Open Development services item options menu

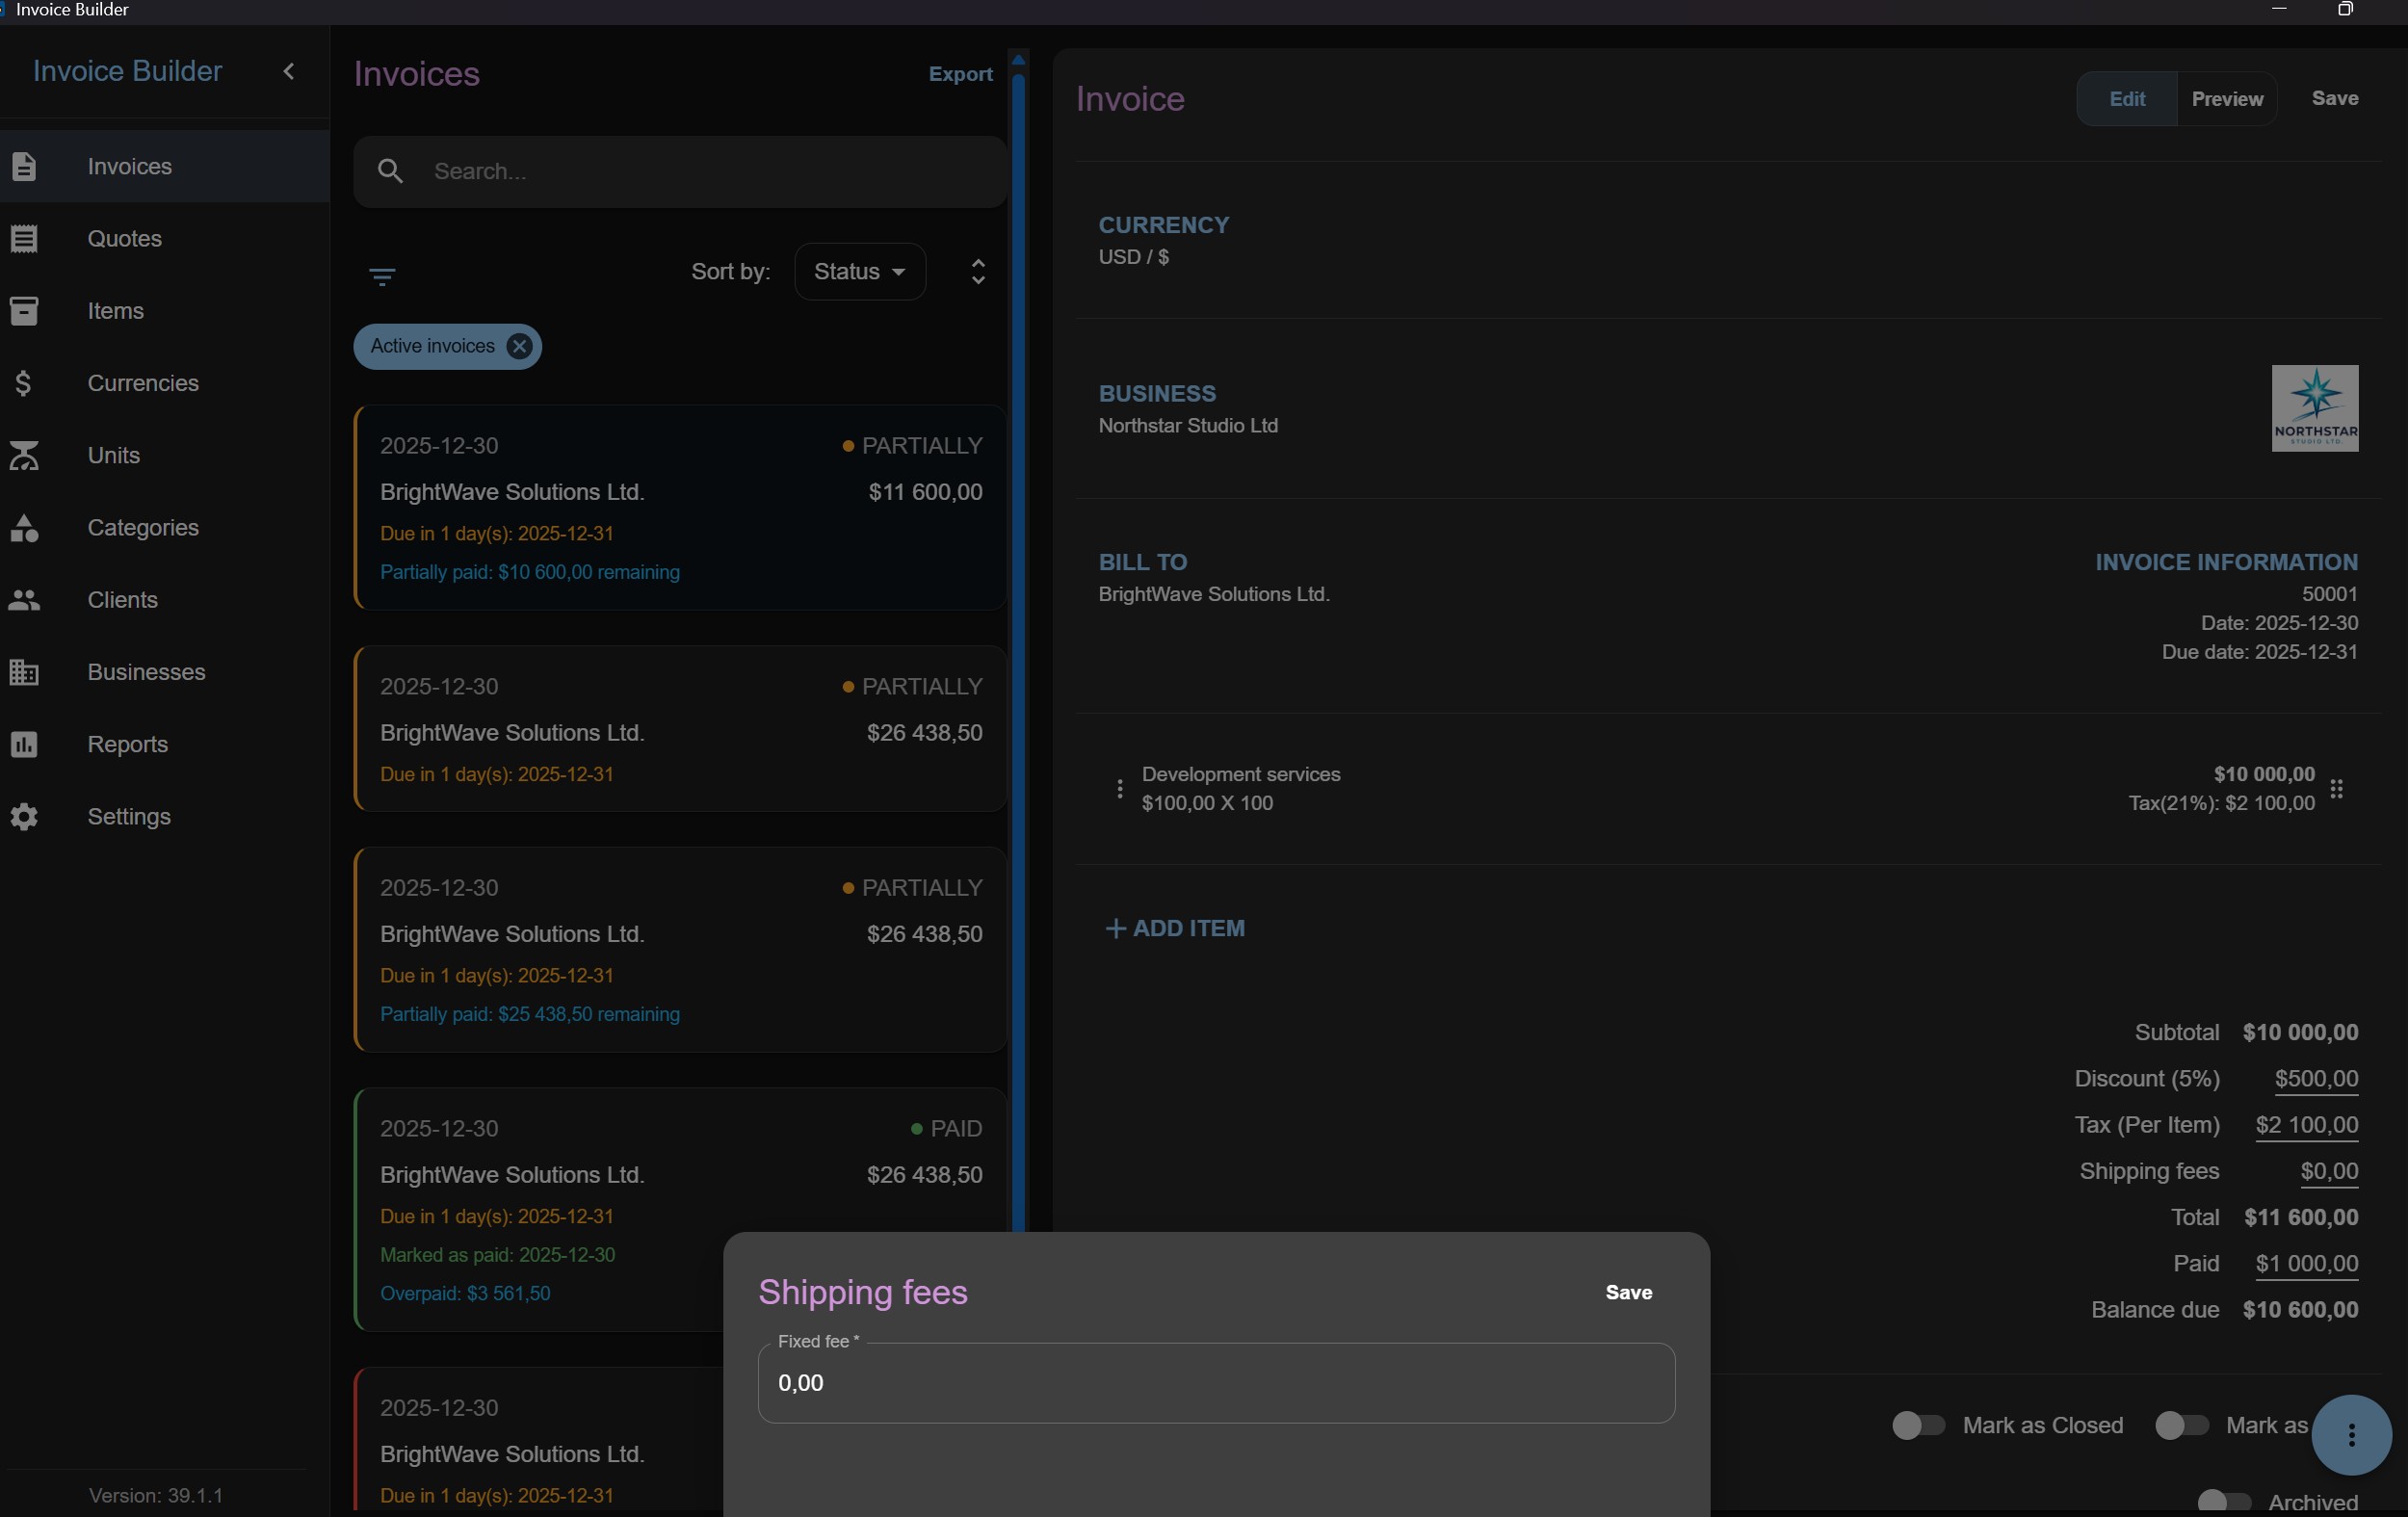(1119, 789)
